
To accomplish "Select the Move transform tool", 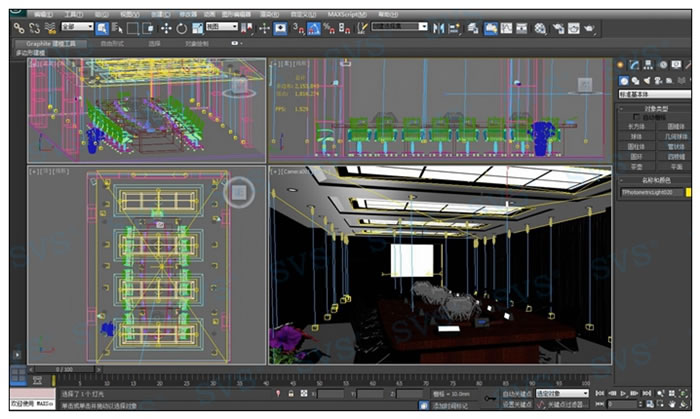I will pos(166,28).
